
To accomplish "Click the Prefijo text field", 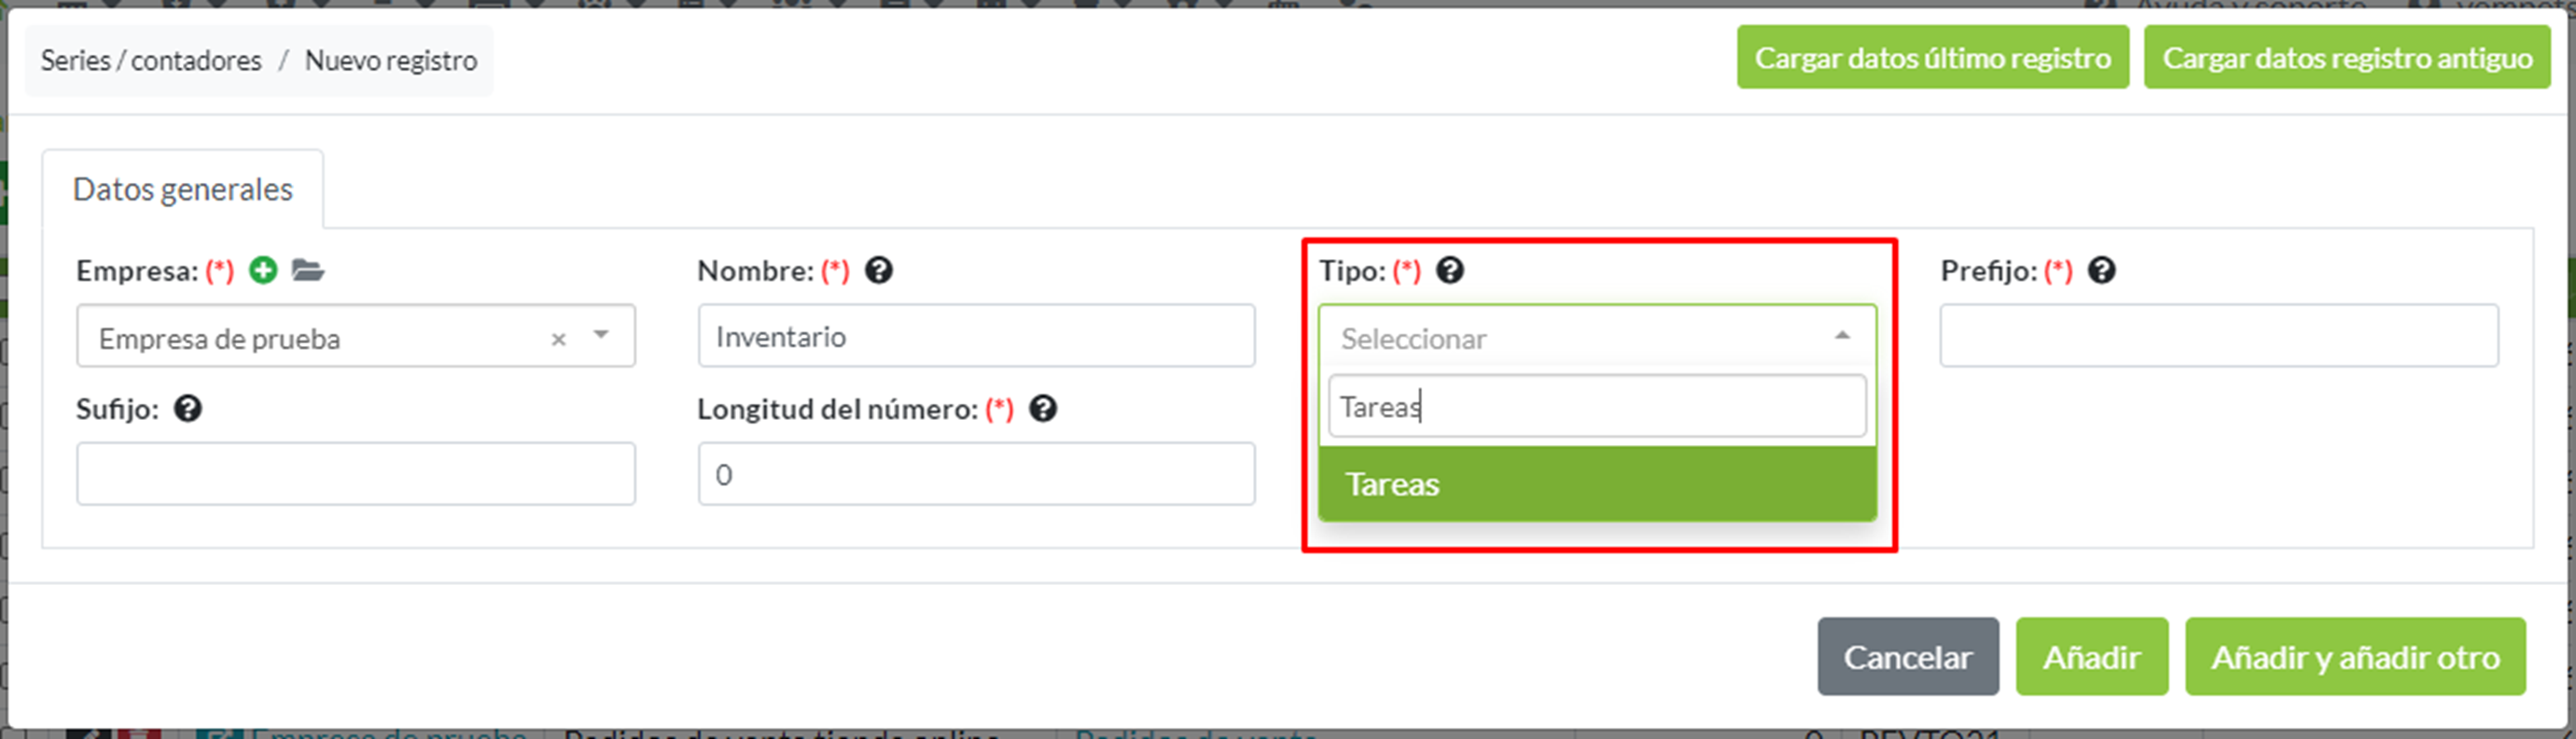I will tap(2218, 336).
